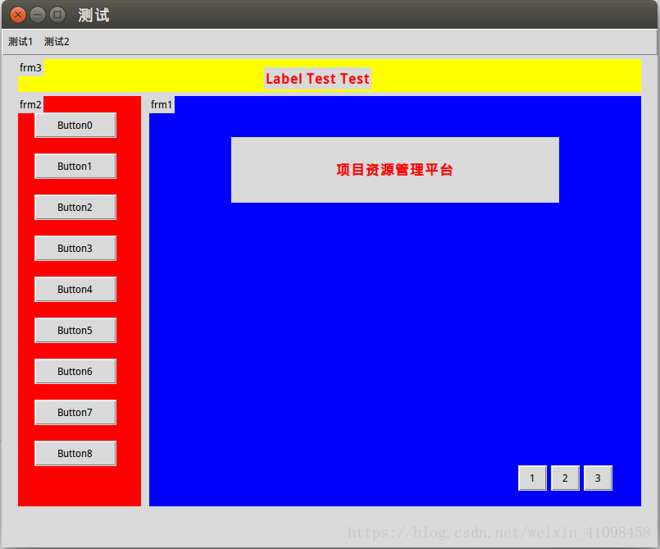This screenshot has height=549, width=660.
Task: Click Button0 in the red frame
Action: pos(75,125)
